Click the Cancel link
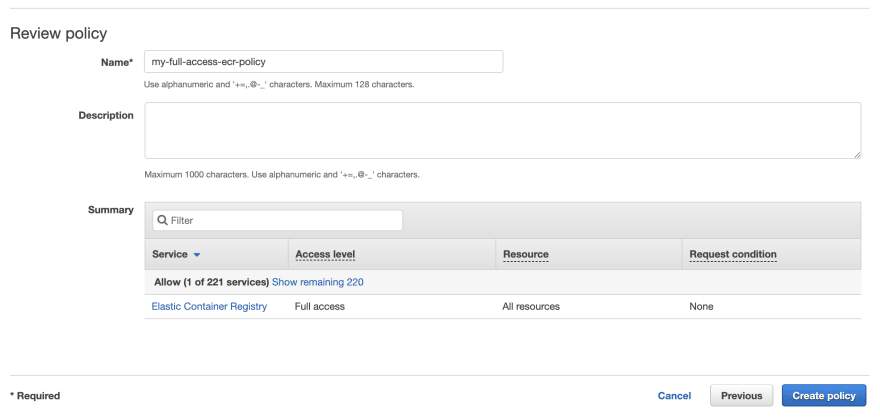Image resolution: width=880 pixels, height=420 pixels. [x=675, y=396]
